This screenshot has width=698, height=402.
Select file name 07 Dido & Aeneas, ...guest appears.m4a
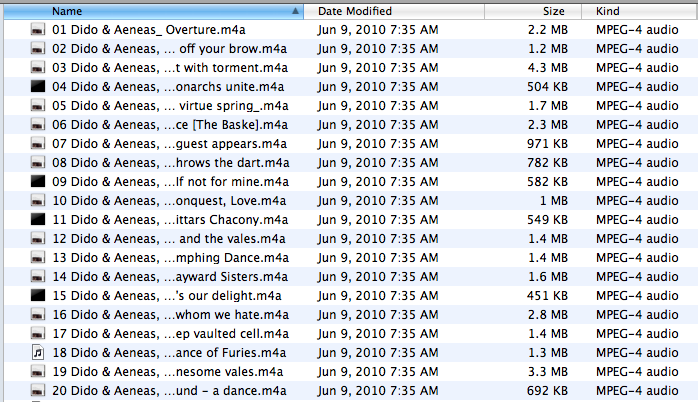pyautogui.click(x=170, y=143)
